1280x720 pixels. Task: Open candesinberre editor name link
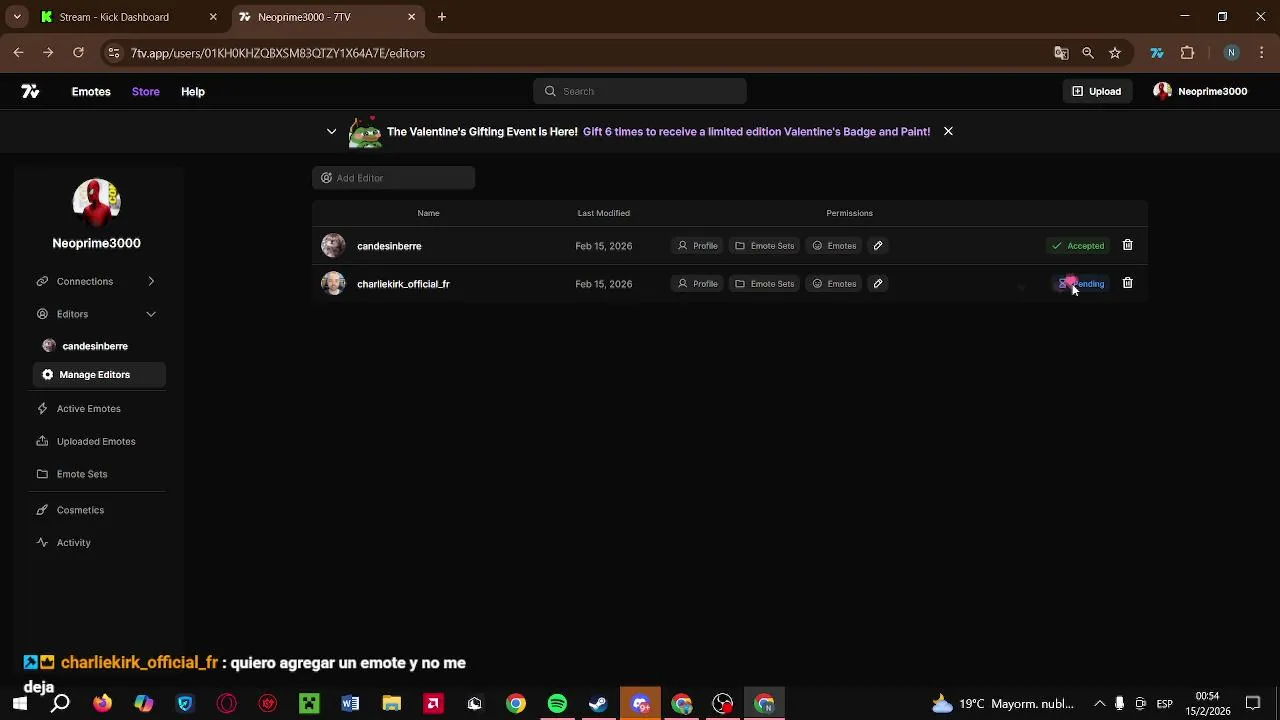point(389,246)
